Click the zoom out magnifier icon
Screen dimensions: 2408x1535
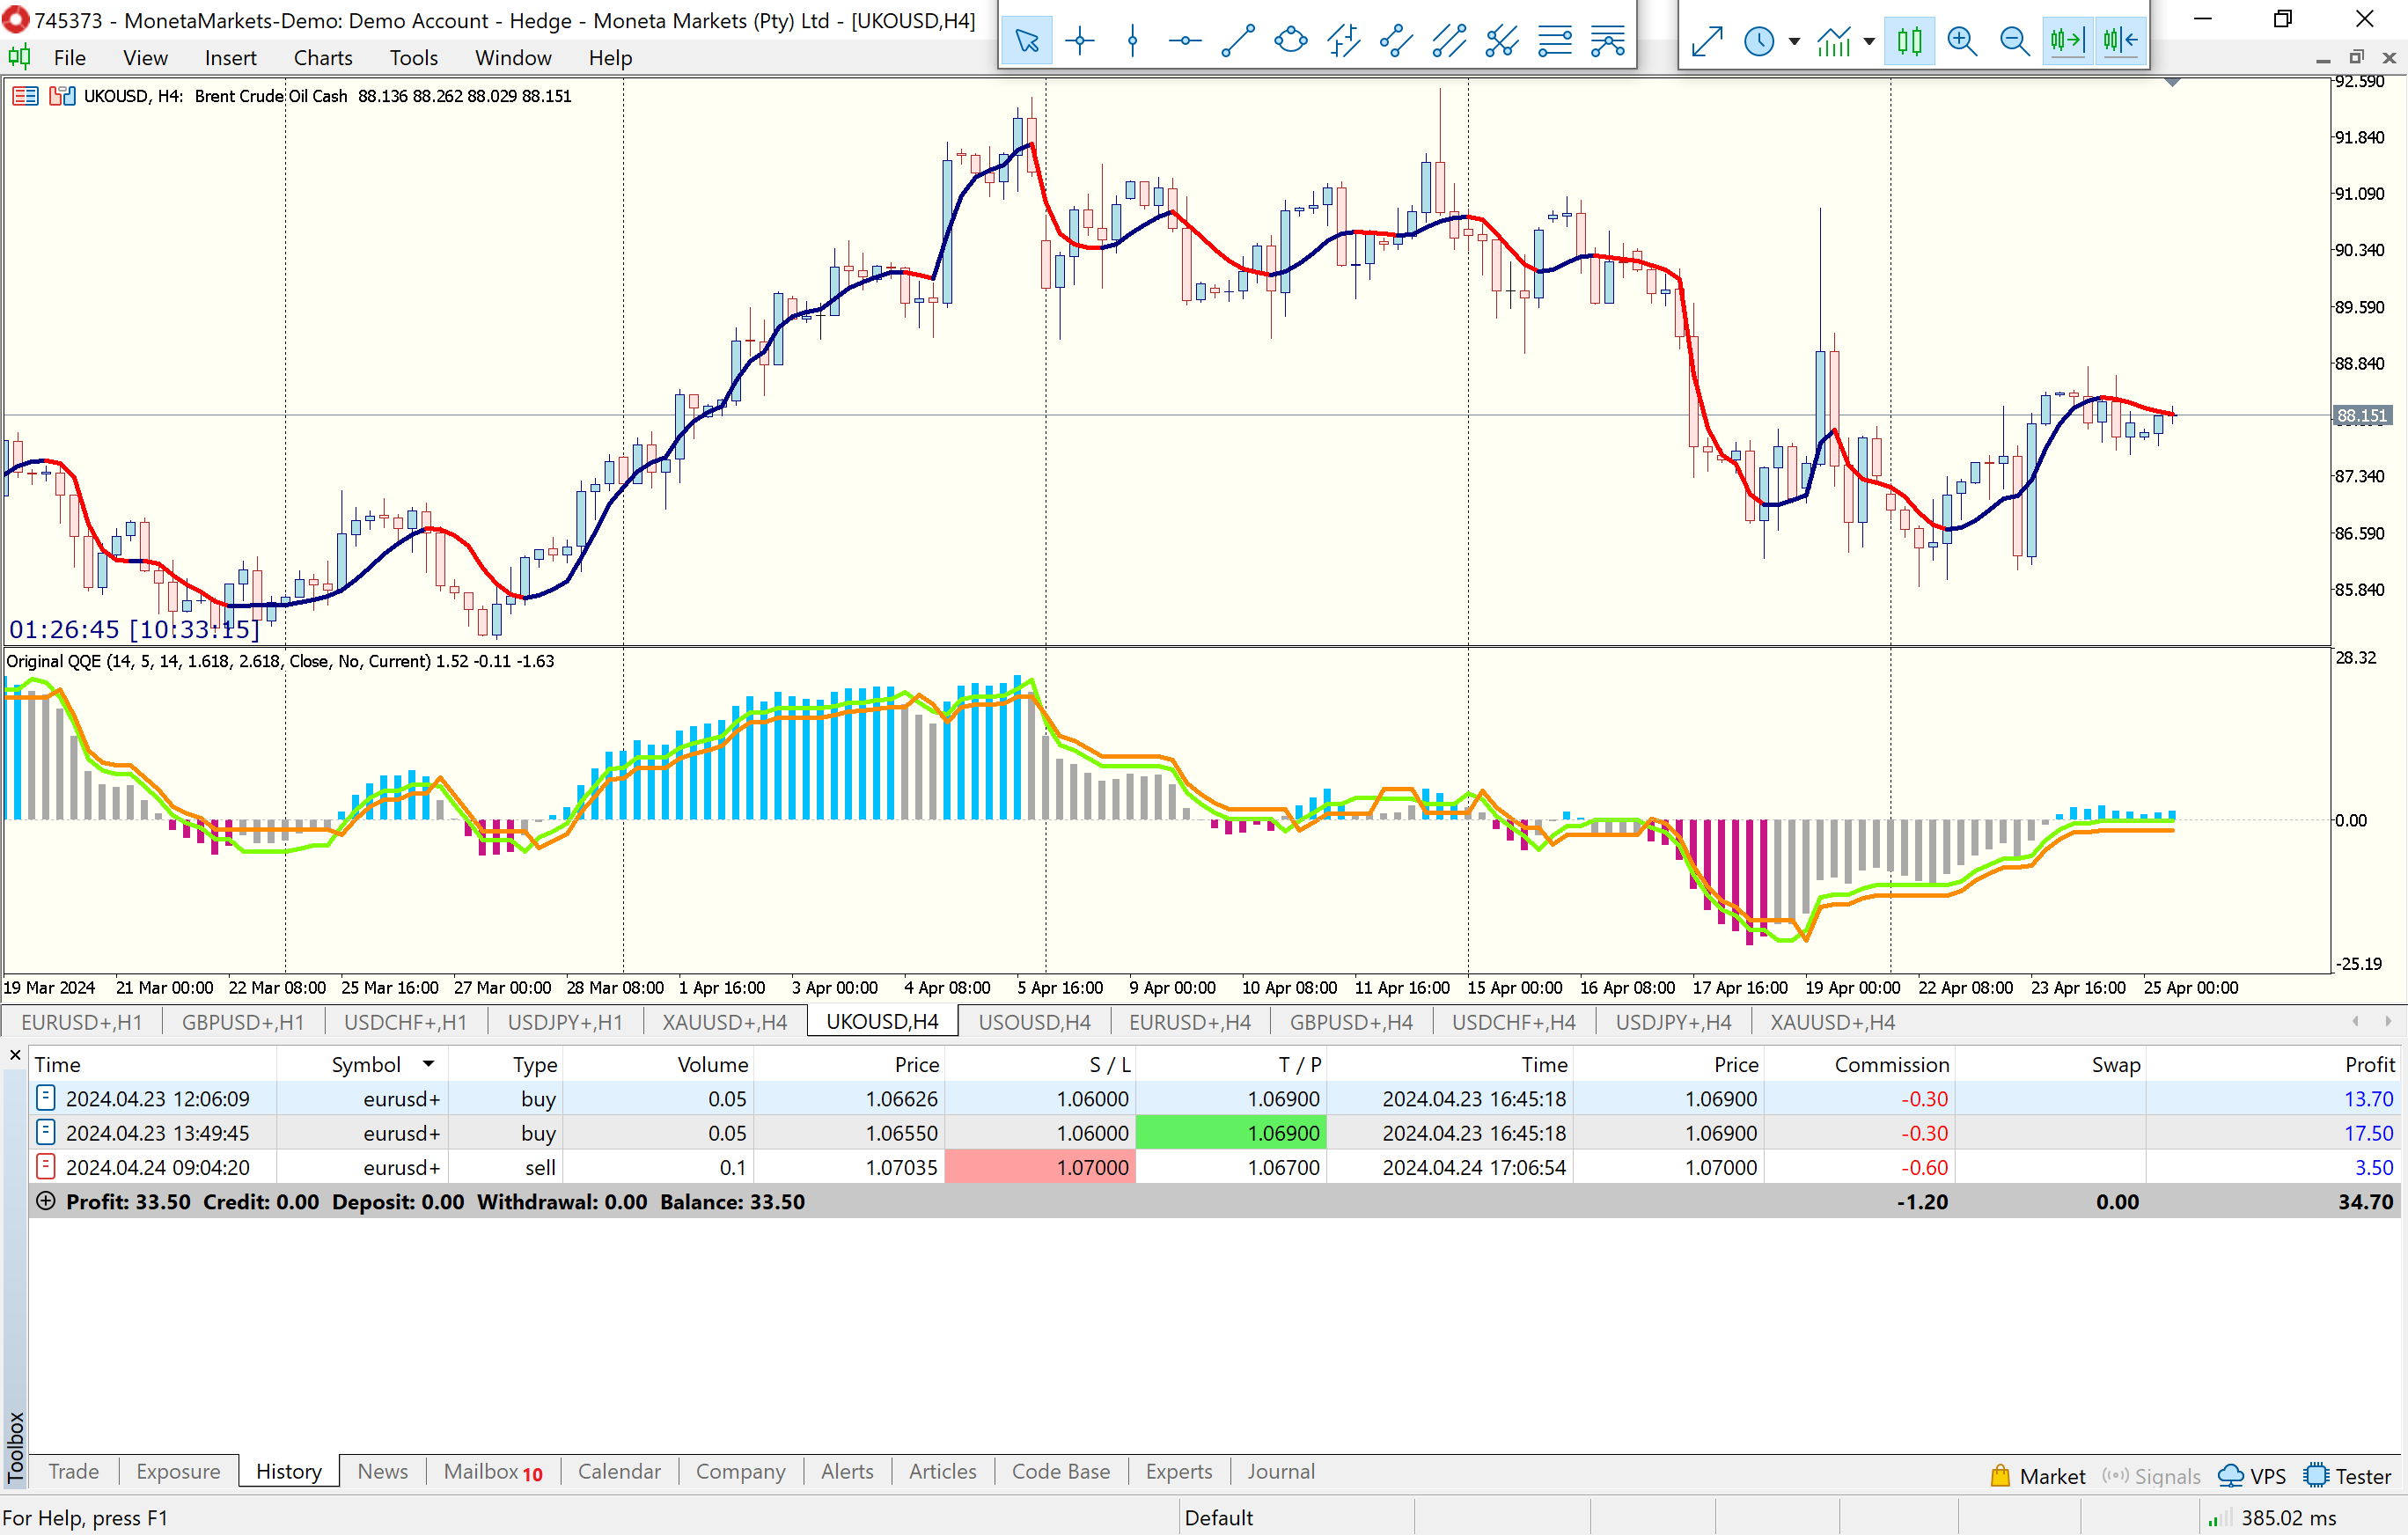(x=2014, y=41)
